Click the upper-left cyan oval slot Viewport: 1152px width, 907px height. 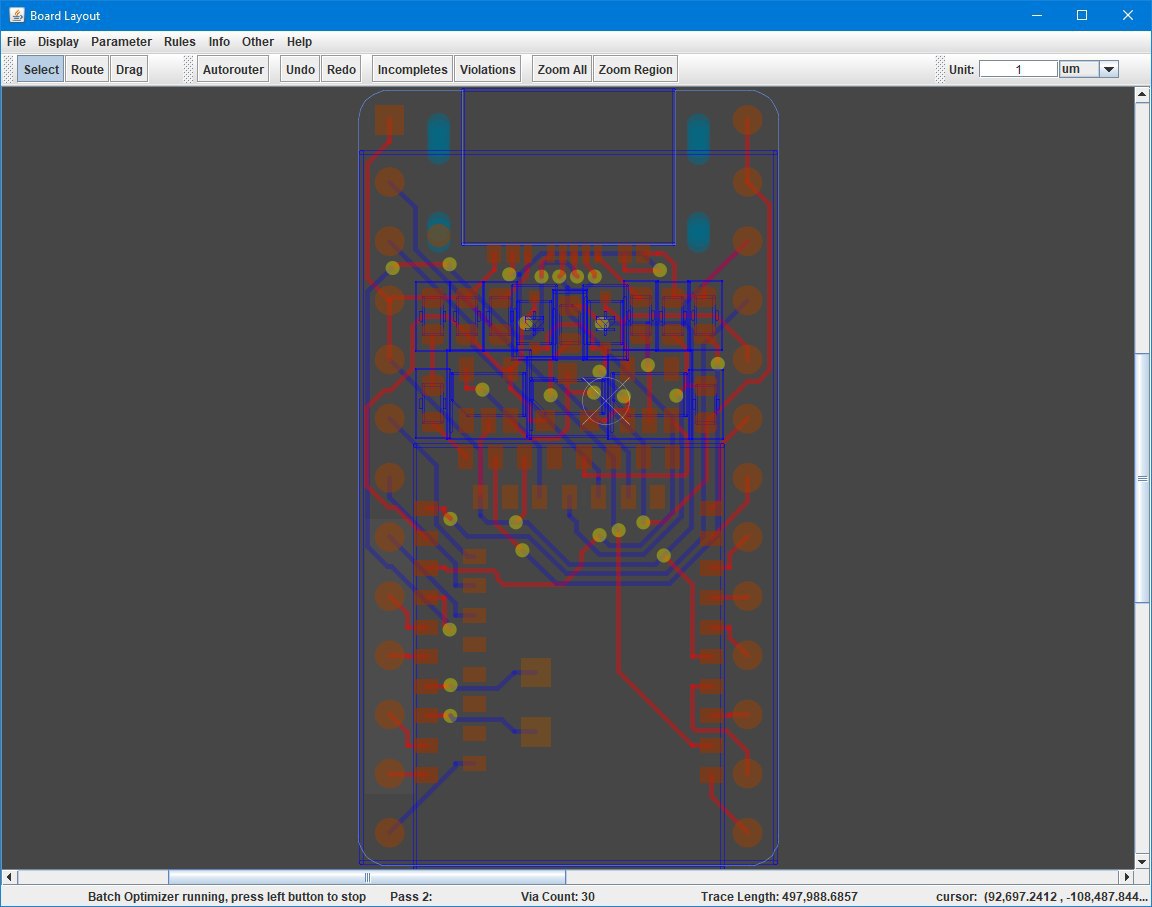click(x=439, y=137)
